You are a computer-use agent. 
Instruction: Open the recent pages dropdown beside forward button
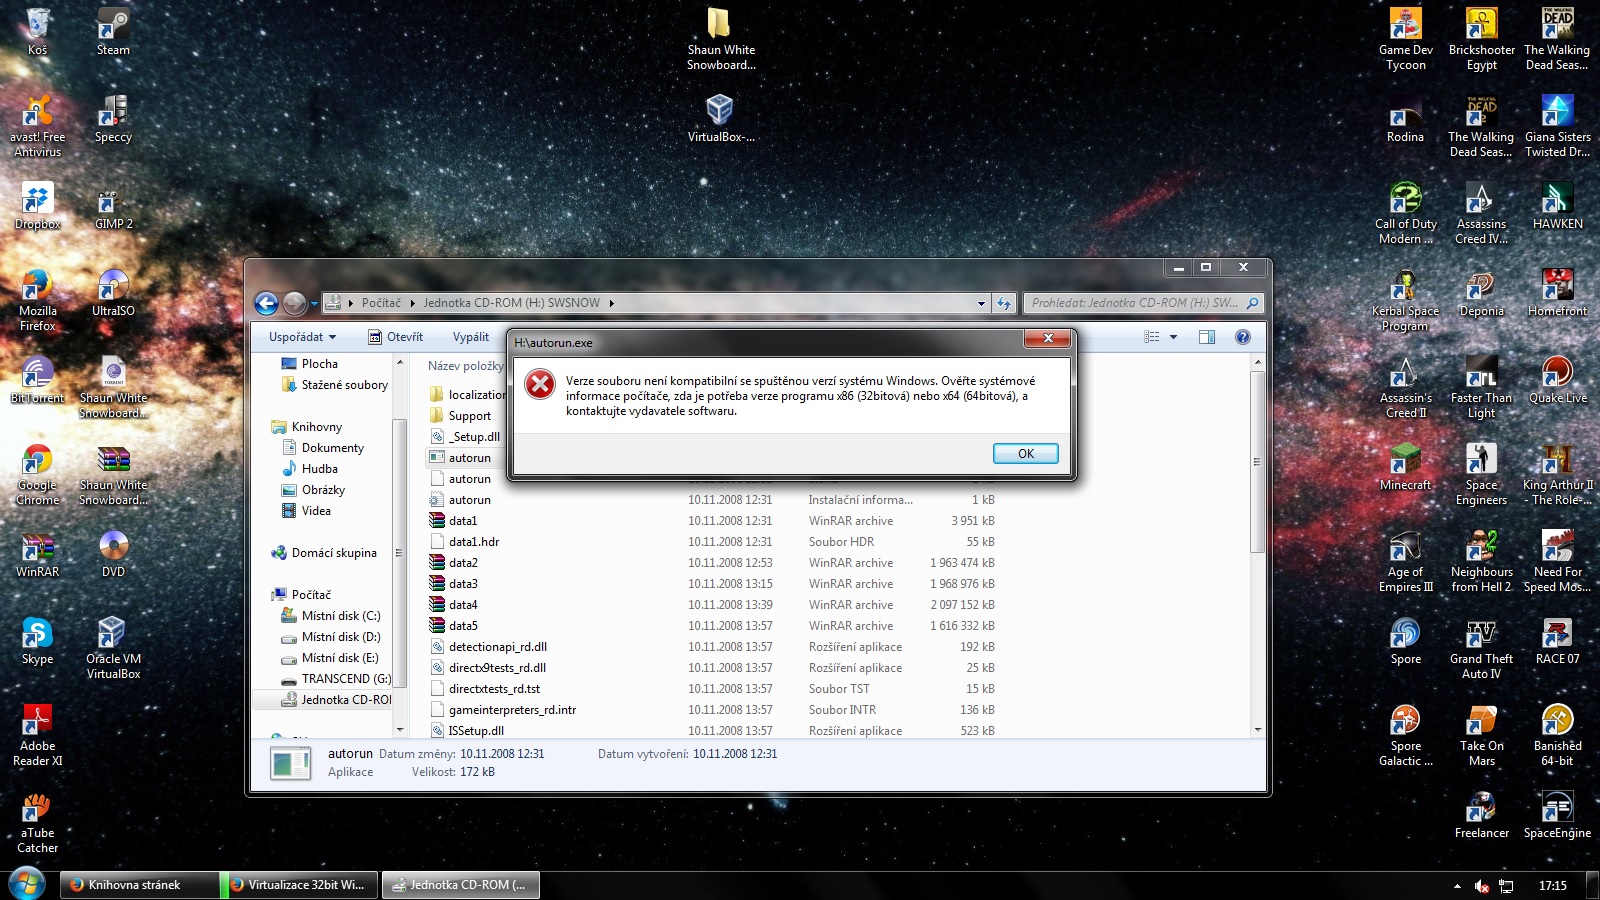[x=314, y=303]
